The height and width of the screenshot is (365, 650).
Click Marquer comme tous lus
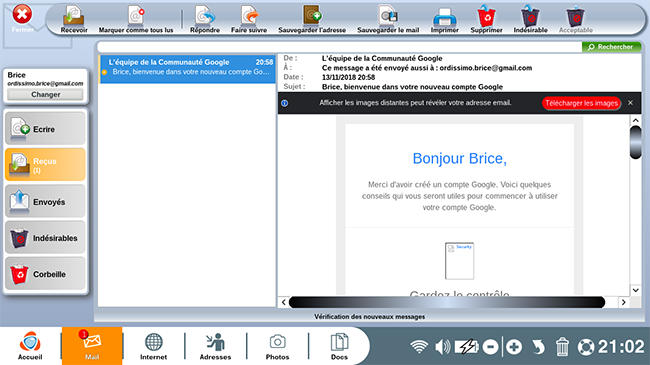tap(136, 16)
